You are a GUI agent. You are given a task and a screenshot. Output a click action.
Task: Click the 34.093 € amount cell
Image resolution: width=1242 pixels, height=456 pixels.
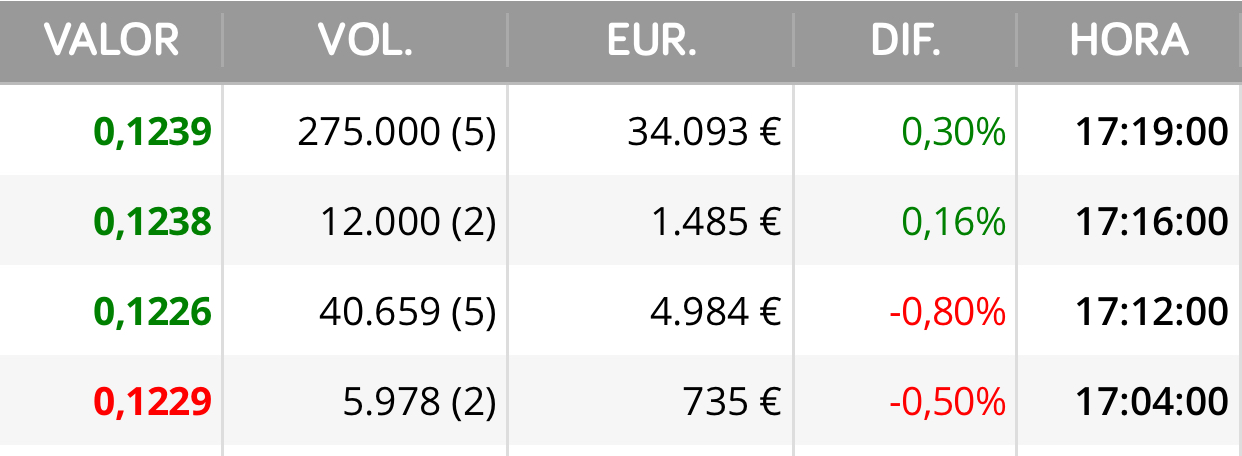[704, 132]
